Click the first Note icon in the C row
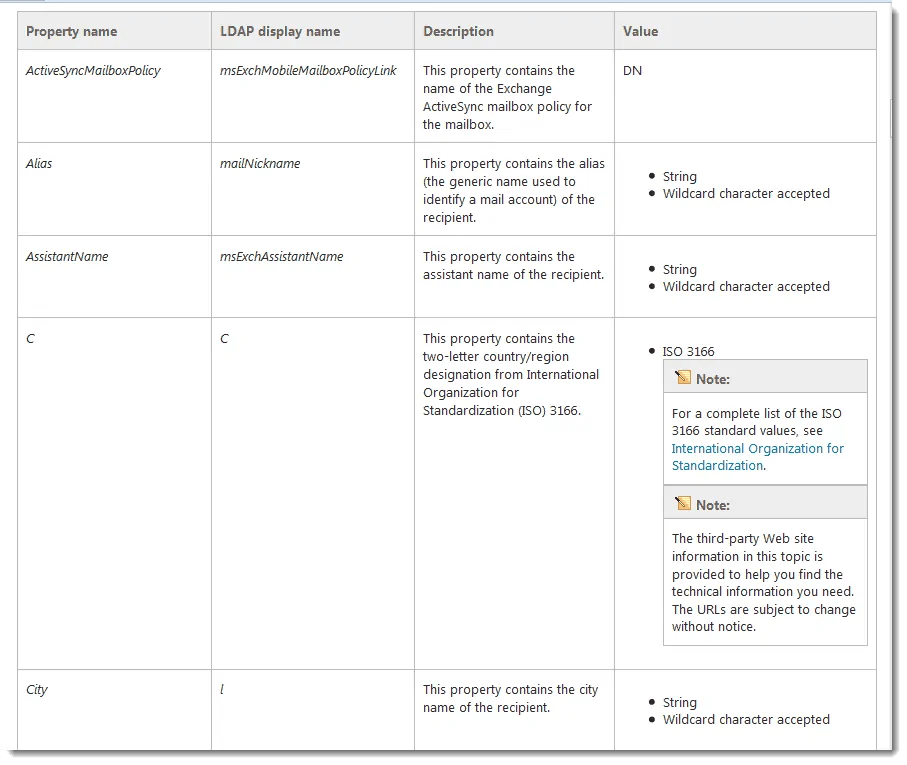The width and height of the screenshot is (907, 765). click(683, 377)
